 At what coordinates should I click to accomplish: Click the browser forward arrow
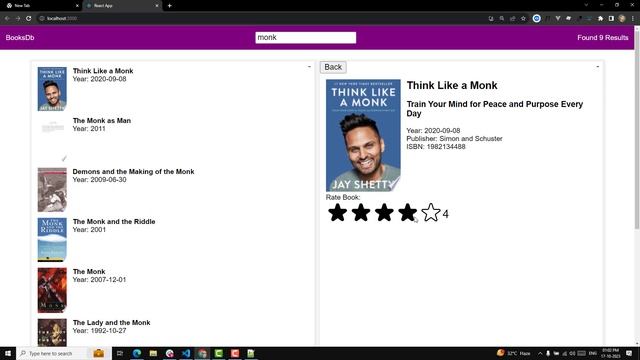[18, 18]
